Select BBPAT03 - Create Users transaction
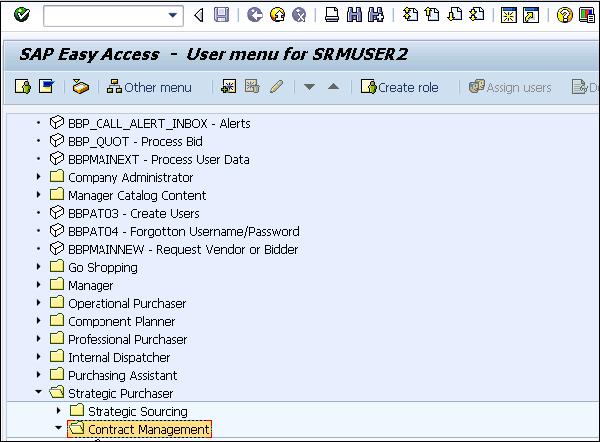The height and width of the screenshot is (442, 600). click(x=134, y=214)
